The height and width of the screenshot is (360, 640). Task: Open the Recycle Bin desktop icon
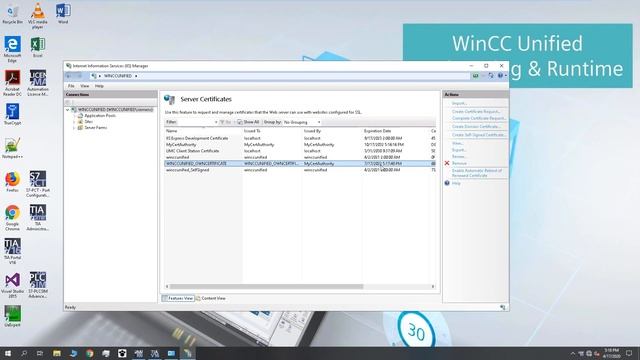[12, 14]
